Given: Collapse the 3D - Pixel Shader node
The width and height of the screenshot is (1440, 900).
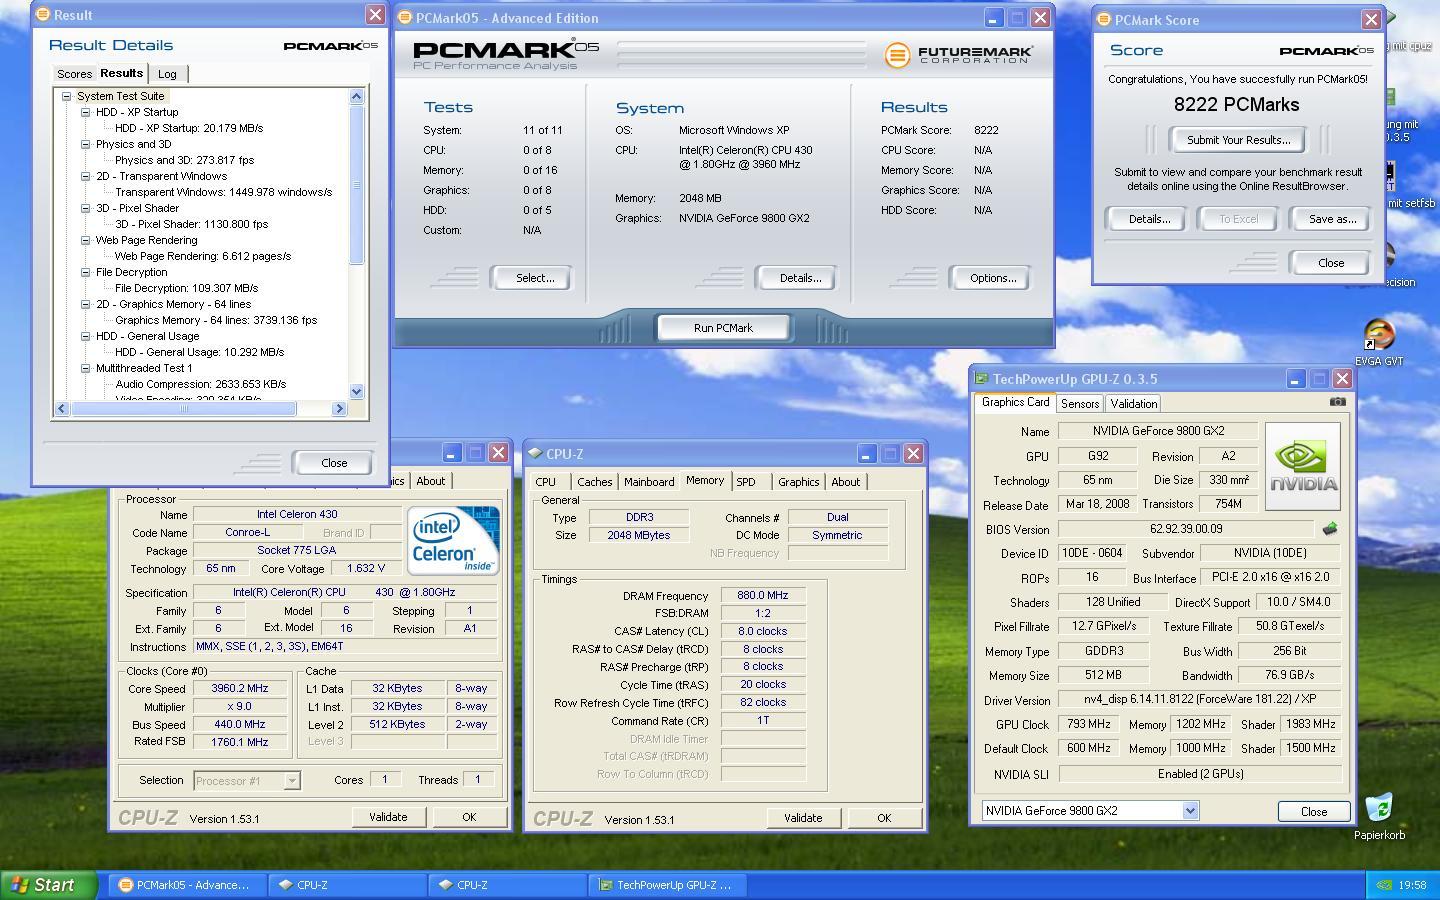Looking at the screenshot, I should coord(86,209).
